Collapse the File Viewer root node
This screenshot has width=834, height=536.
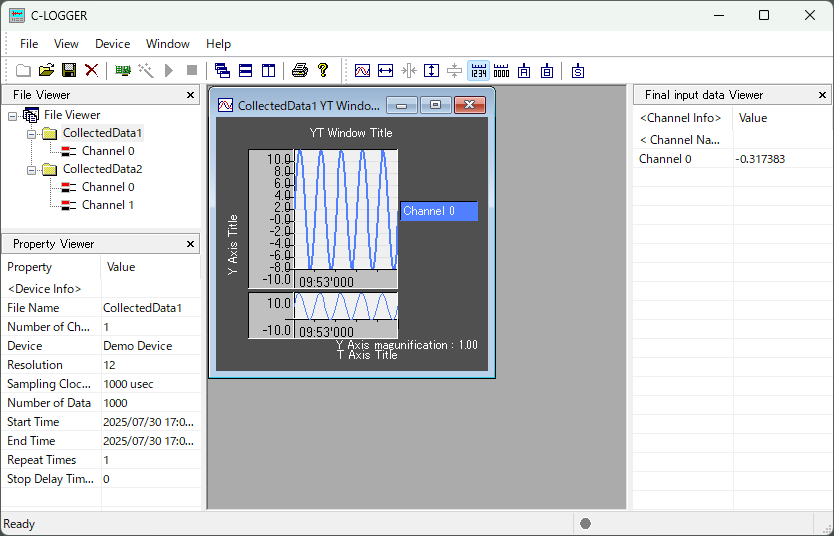pos(13,115)
